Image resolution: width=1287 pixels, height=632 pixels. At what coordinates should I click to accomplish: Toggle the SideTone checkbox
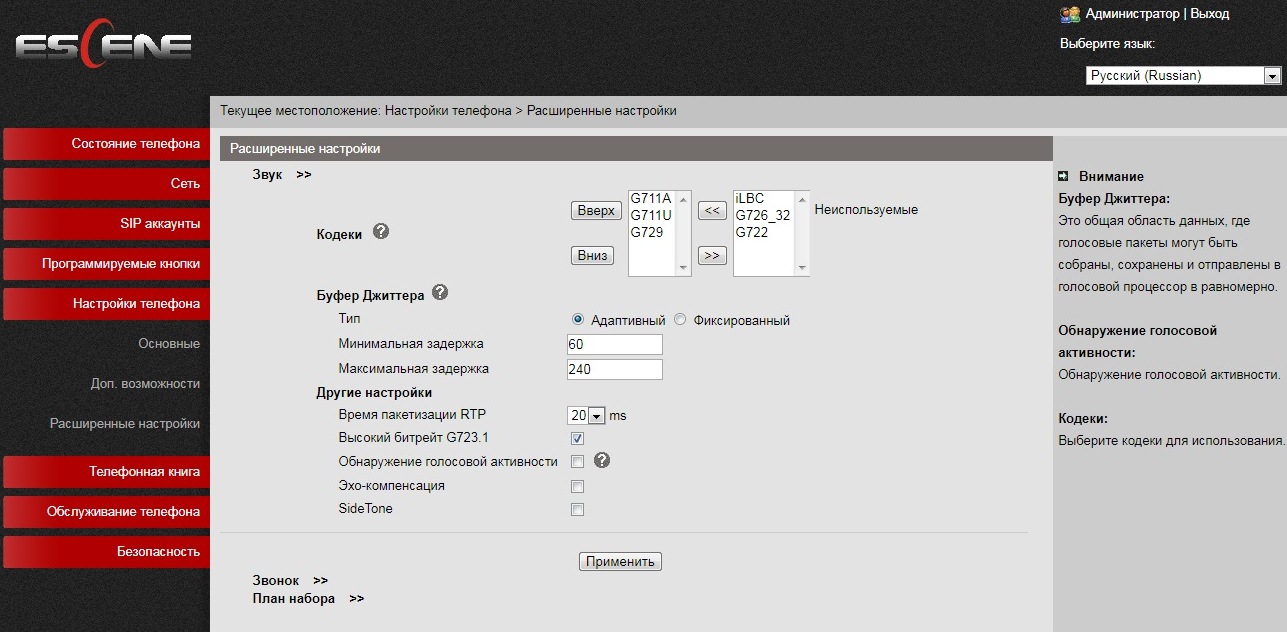[x=577, y=510]
